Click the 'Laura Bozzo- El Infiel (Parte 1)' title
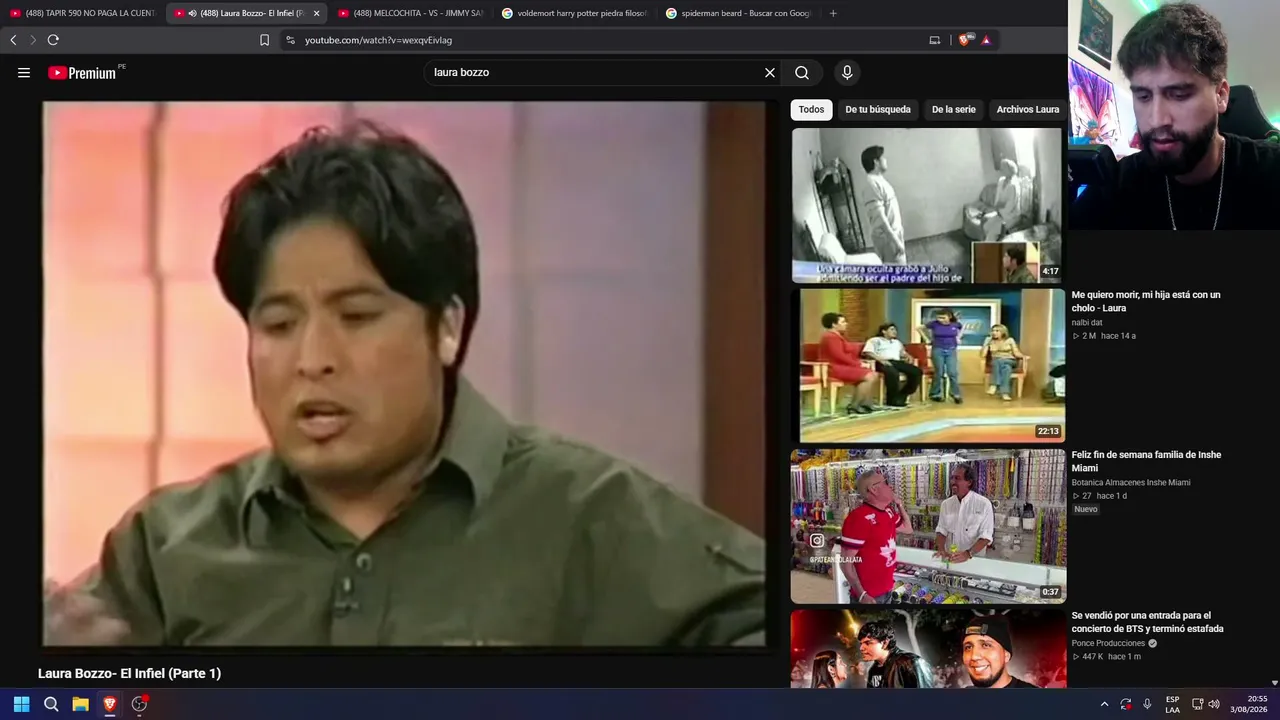Screen dimensions: 1280x720 (x=129, y=673)
